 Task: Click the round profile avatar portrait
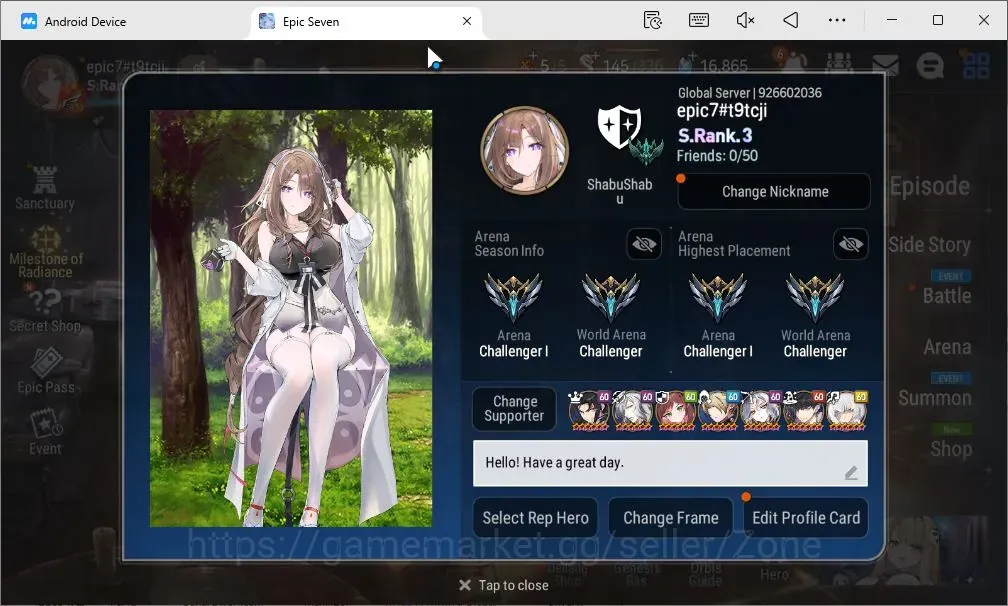click(x=524, y=150)
